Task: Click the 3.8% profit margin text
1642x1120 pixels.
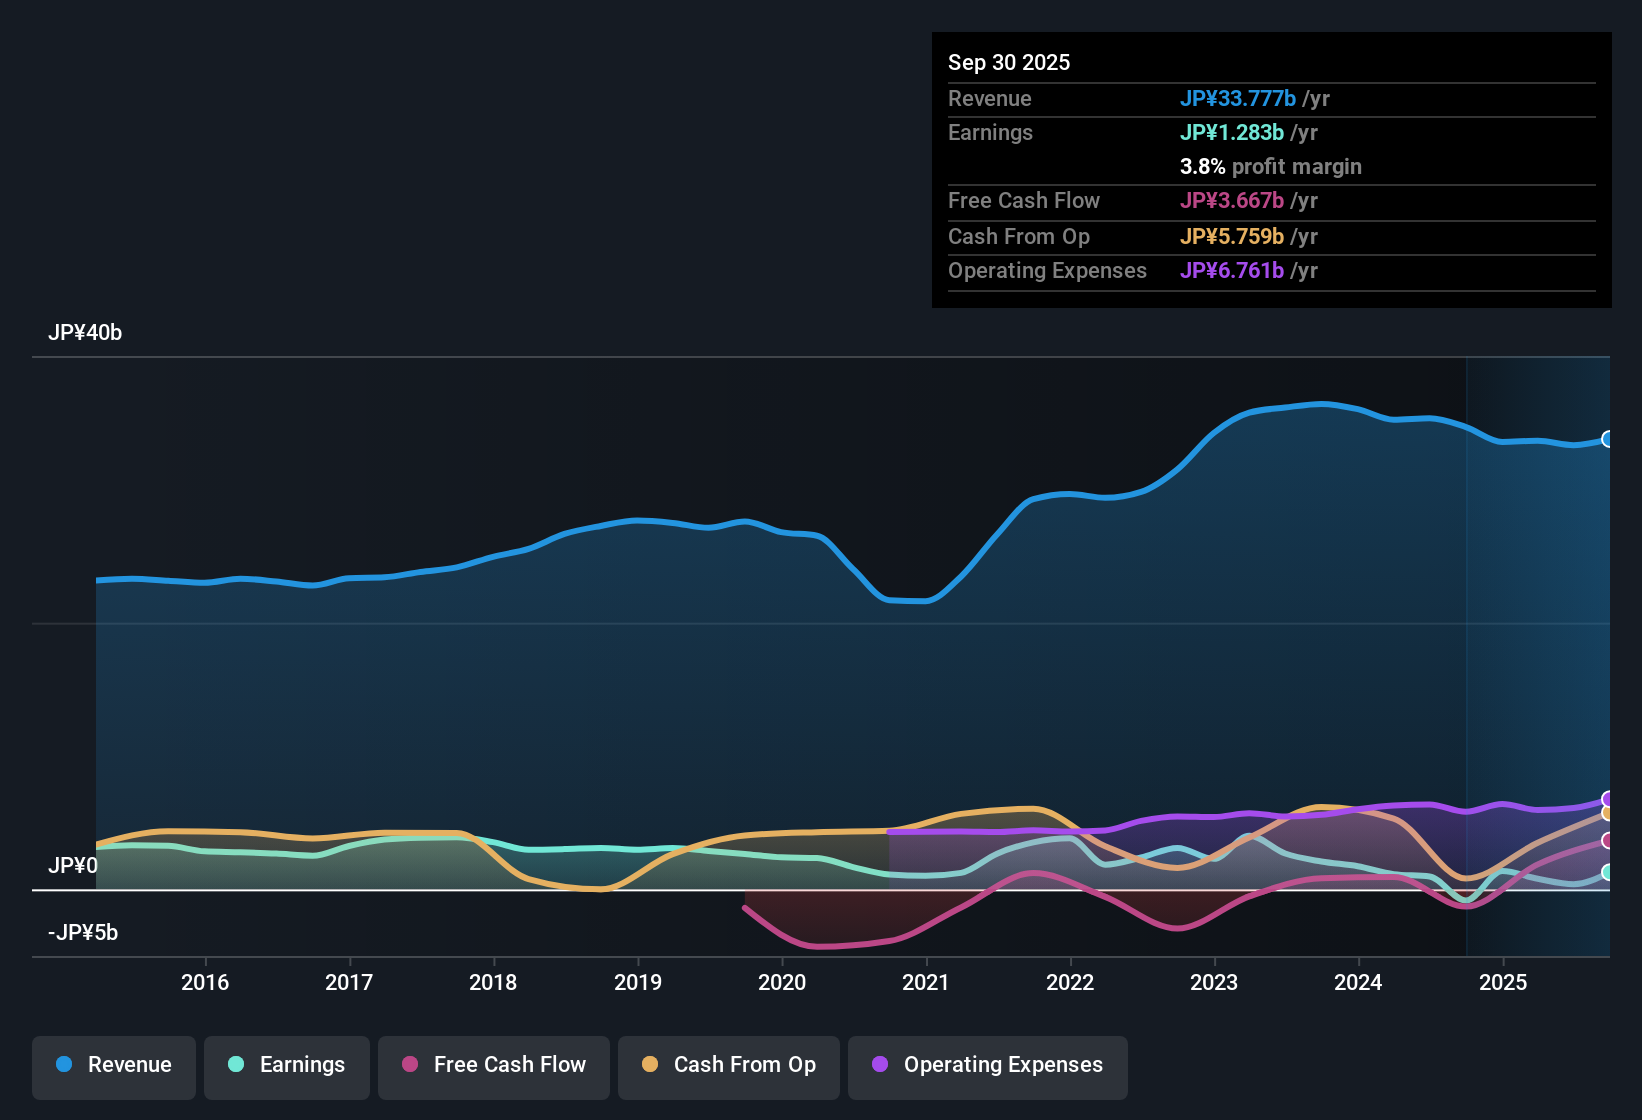Action: [1271, 166]
